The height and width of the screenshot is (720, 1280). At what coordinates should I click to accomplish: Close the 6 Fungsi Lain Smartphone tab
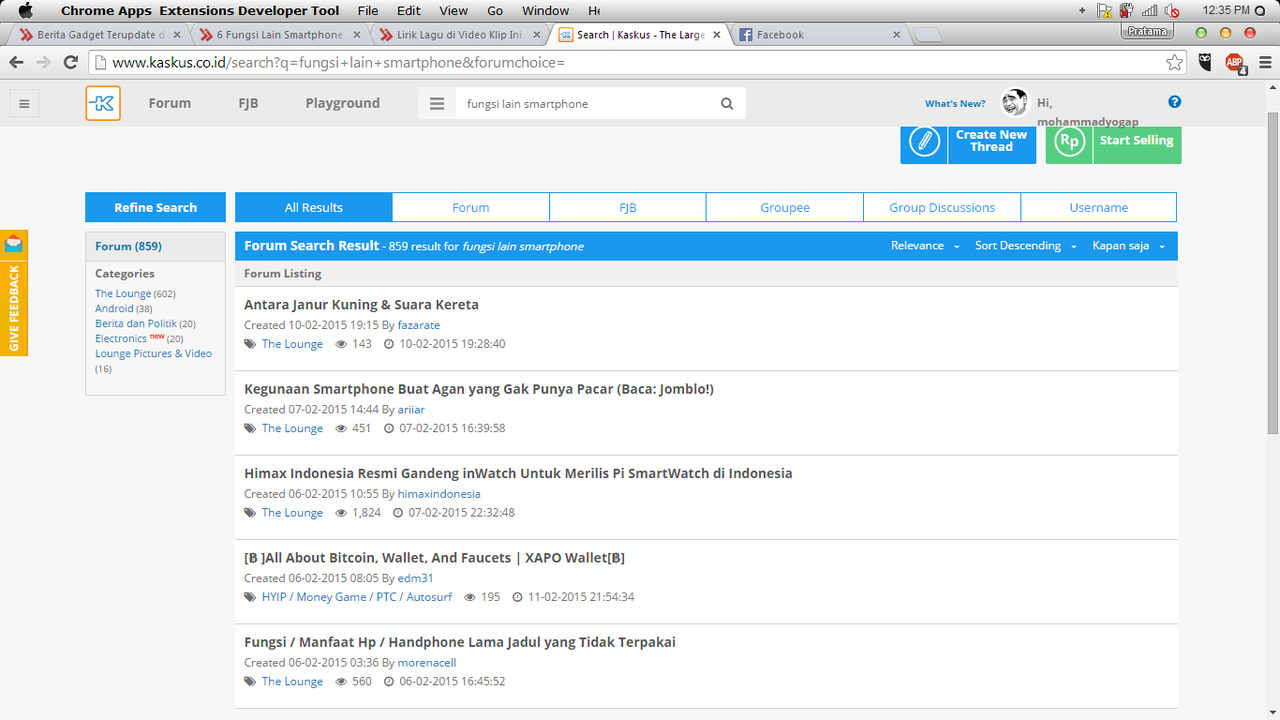[357, 34]
